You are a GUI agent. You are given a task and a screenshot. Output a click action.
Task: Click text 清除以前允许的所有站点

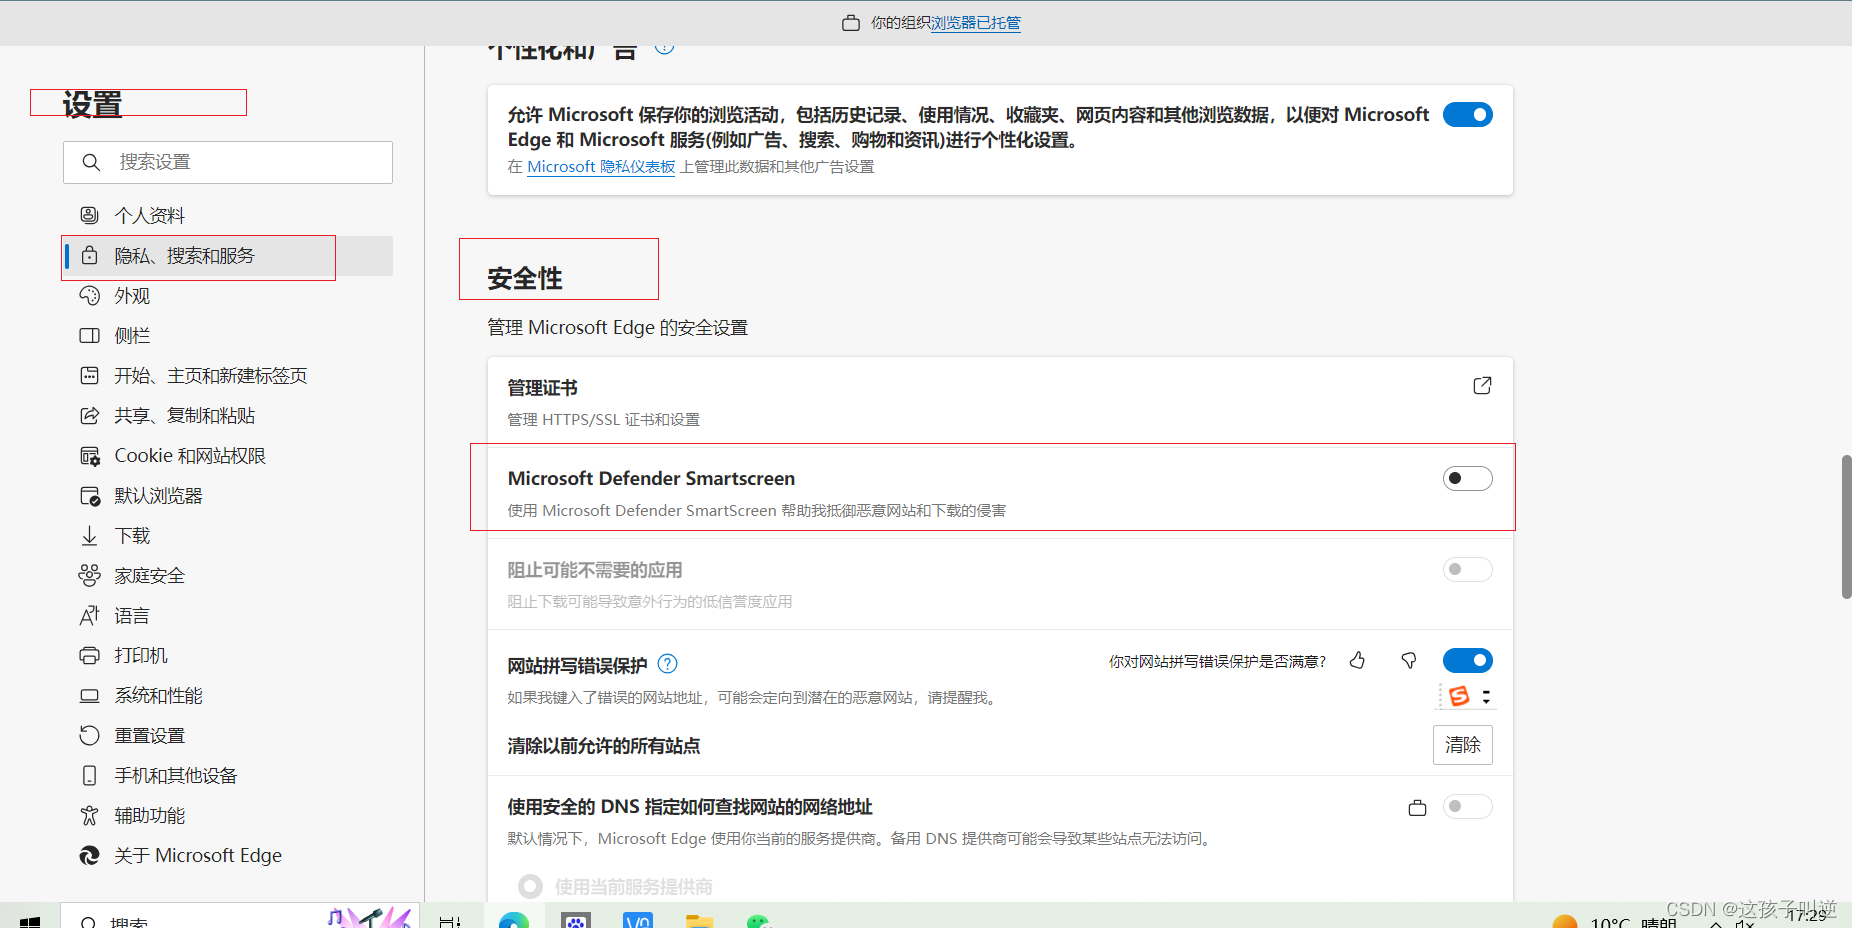pos(603,746)
